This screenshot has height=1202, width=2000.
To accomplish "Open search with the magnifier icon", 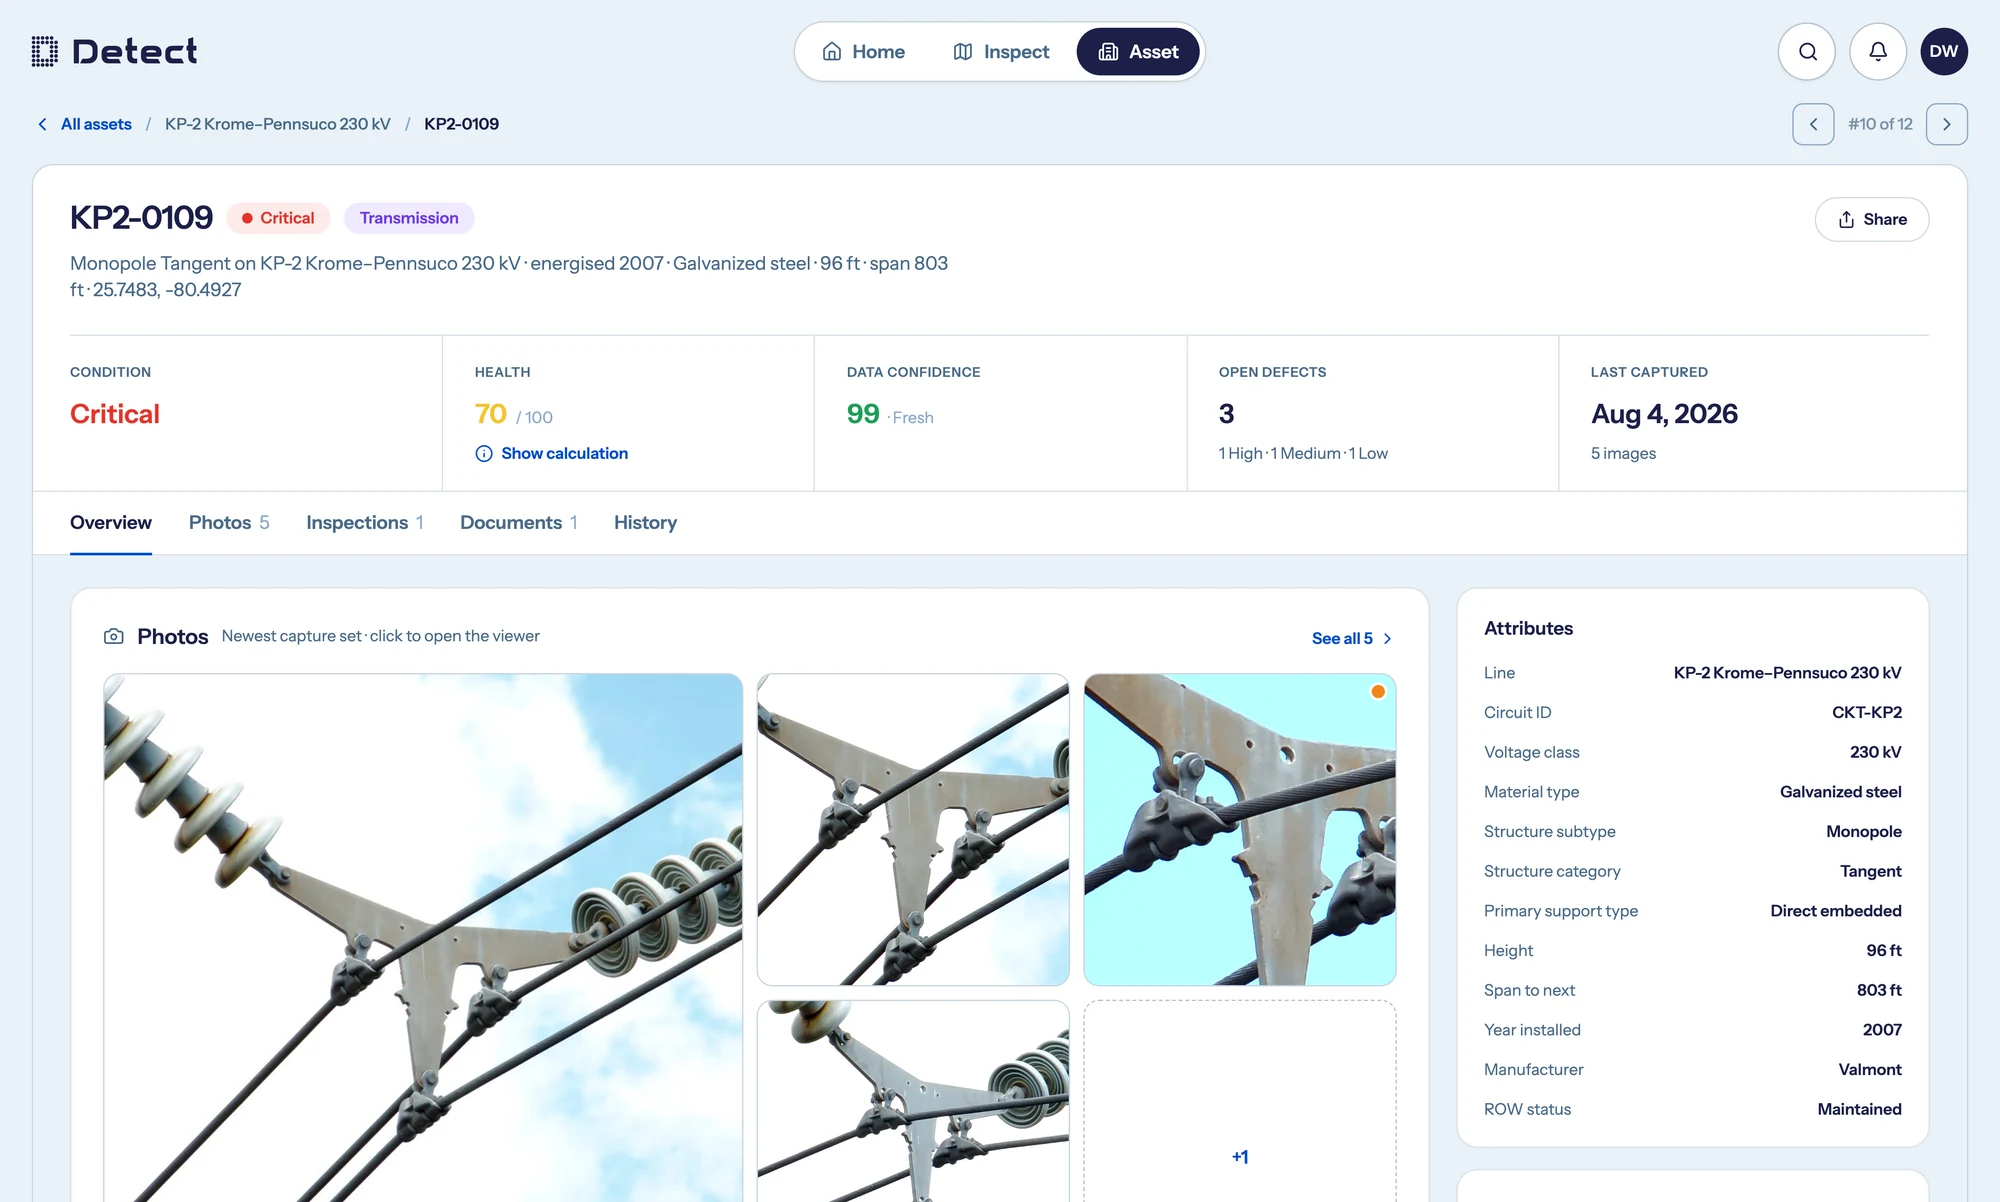I will coord(1807,52).
